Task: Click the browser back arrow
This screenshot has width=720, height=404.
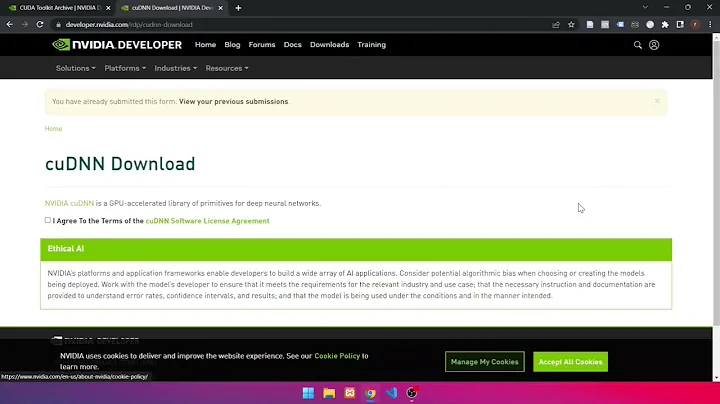Action: [x=10, y=24]
